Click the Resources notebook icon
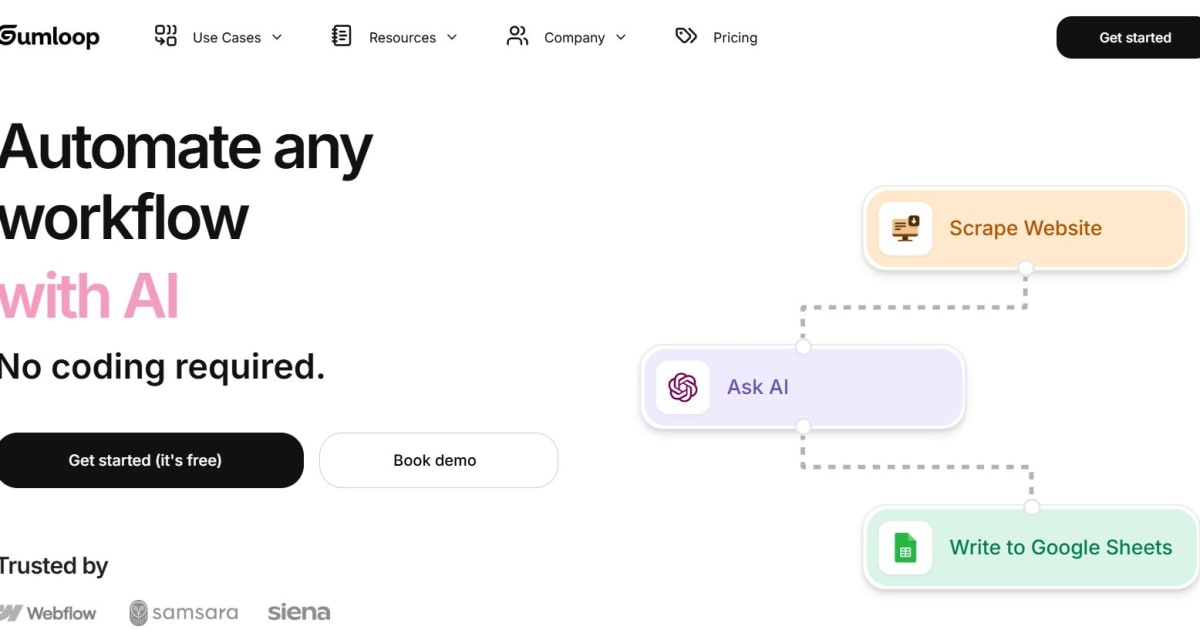Viewport: 1200px width, 630px height. [x=340, y=36]
